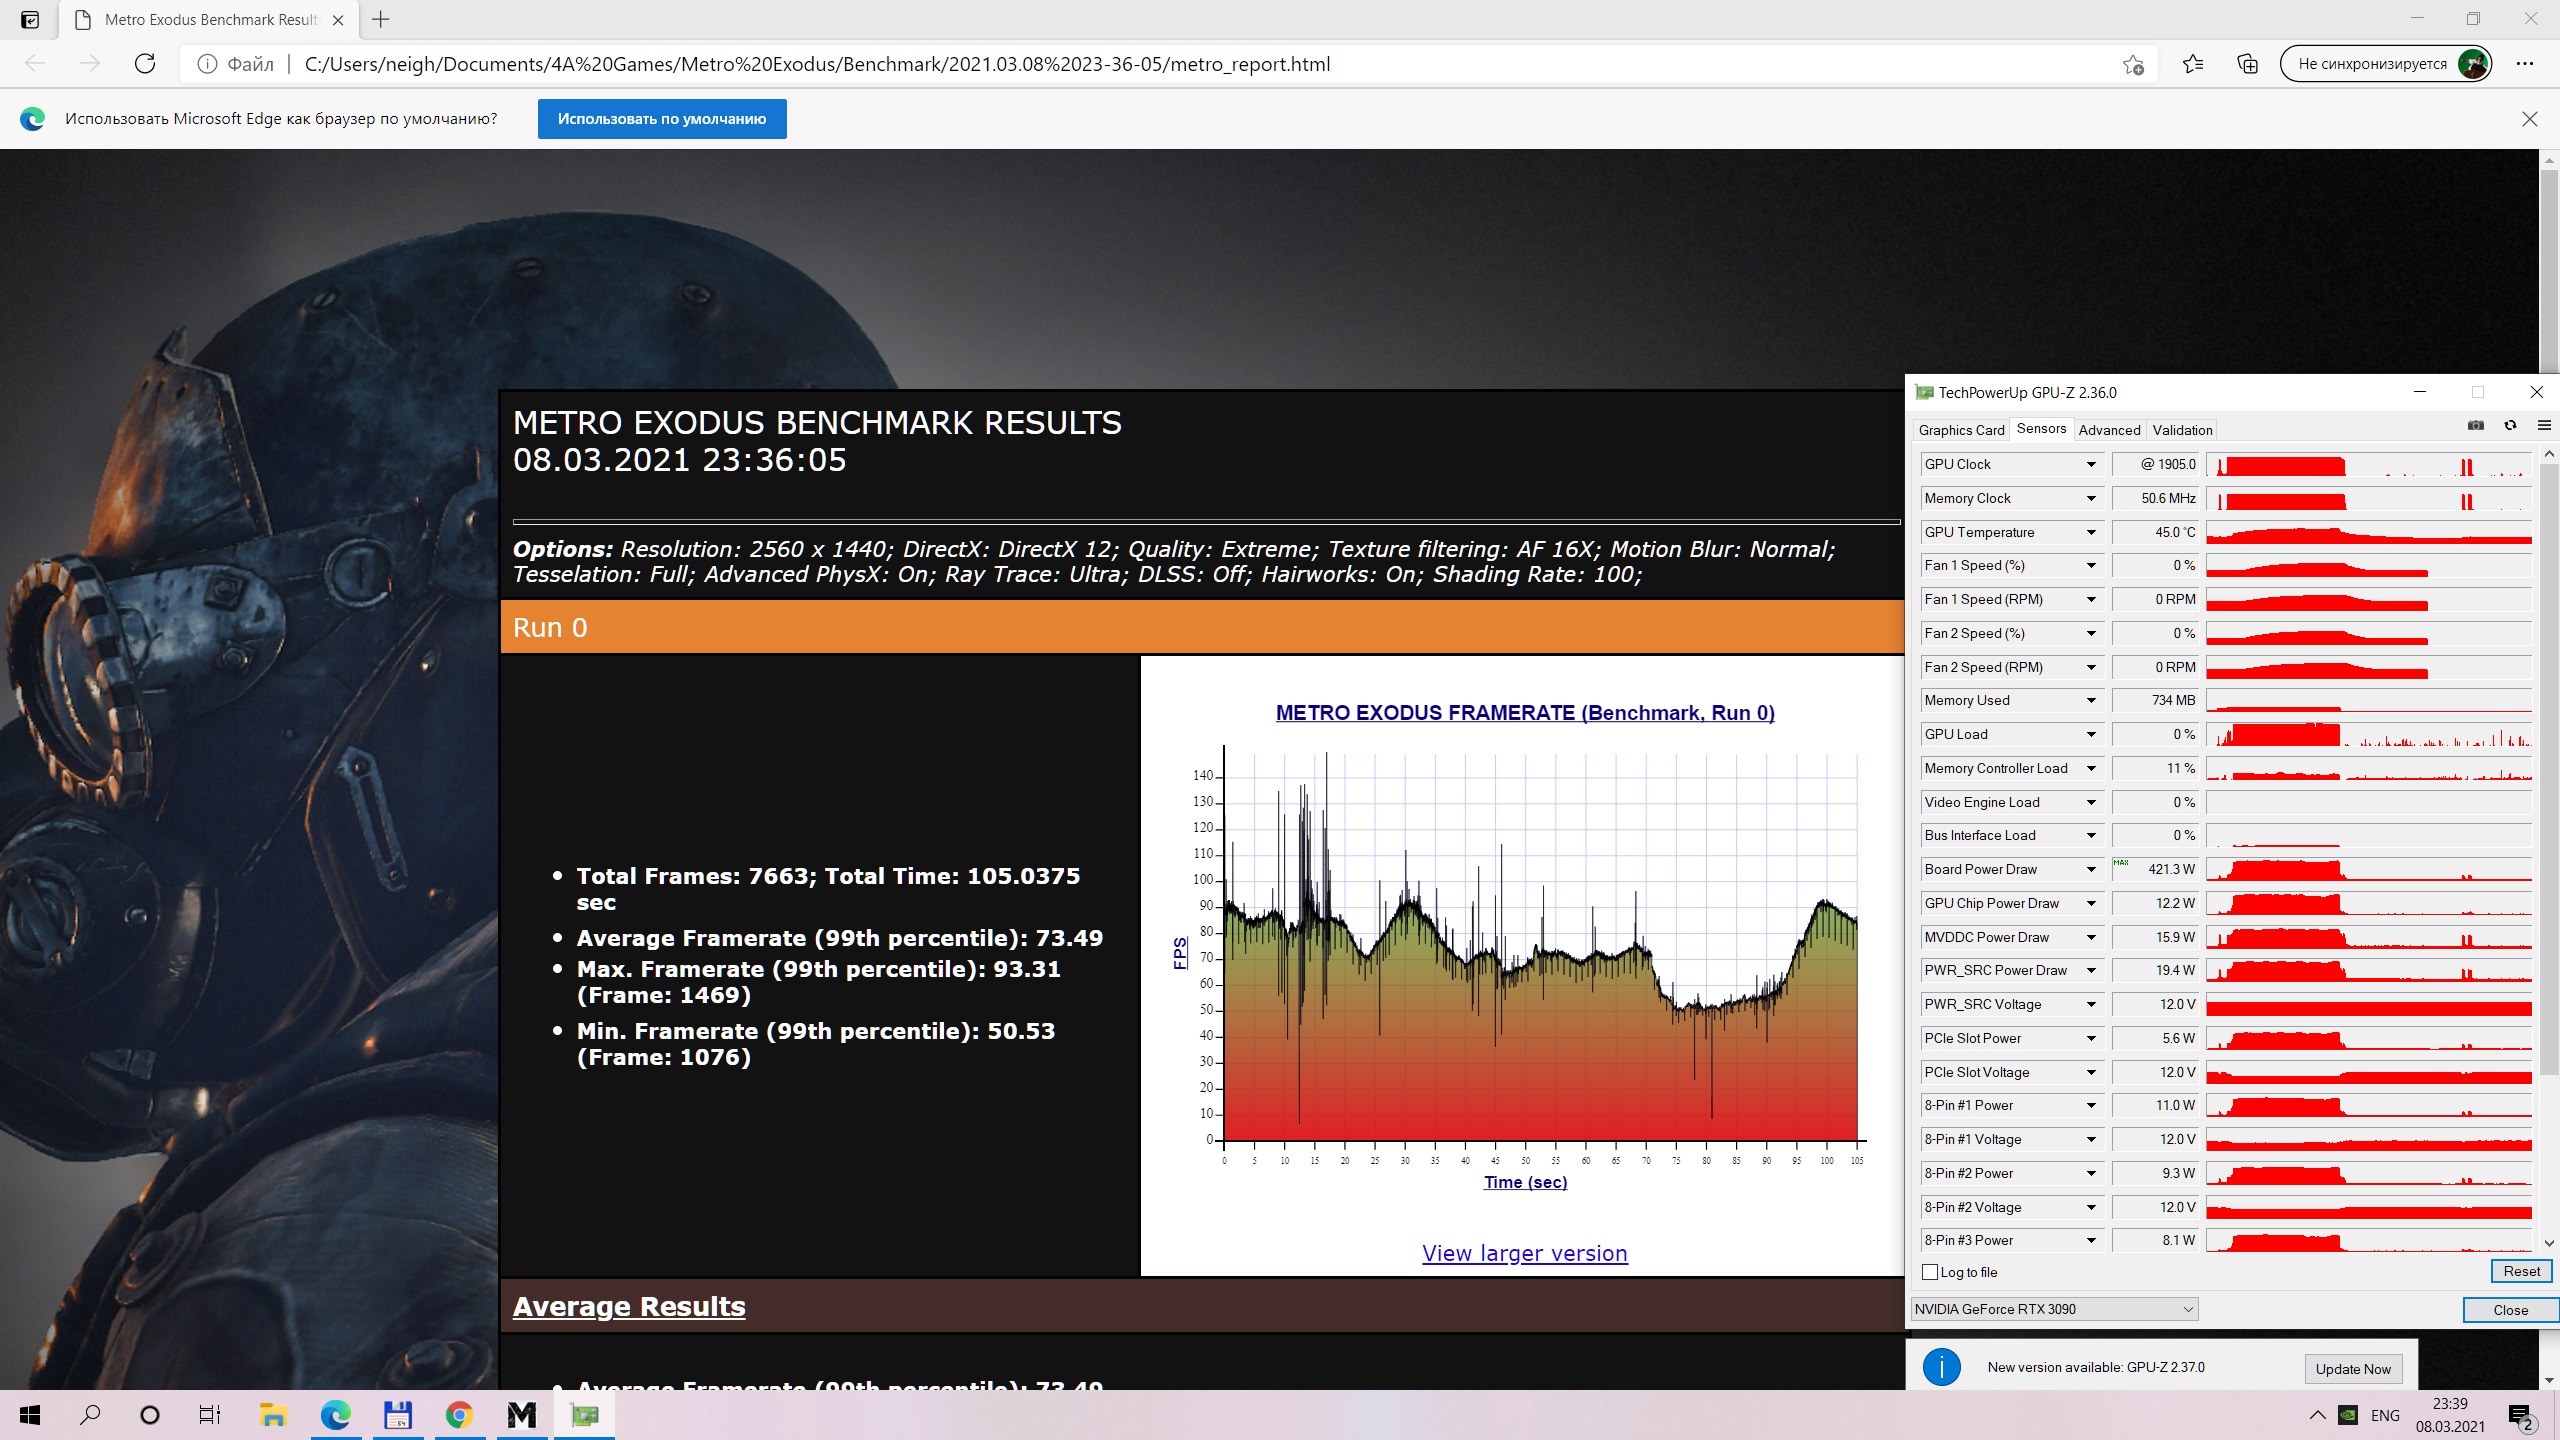Image resolution: width=2560 pixels, height=1440 pixels.
Task: Click NVIDIA tray icon in taskbar
Action: tap(2347, 1415)
